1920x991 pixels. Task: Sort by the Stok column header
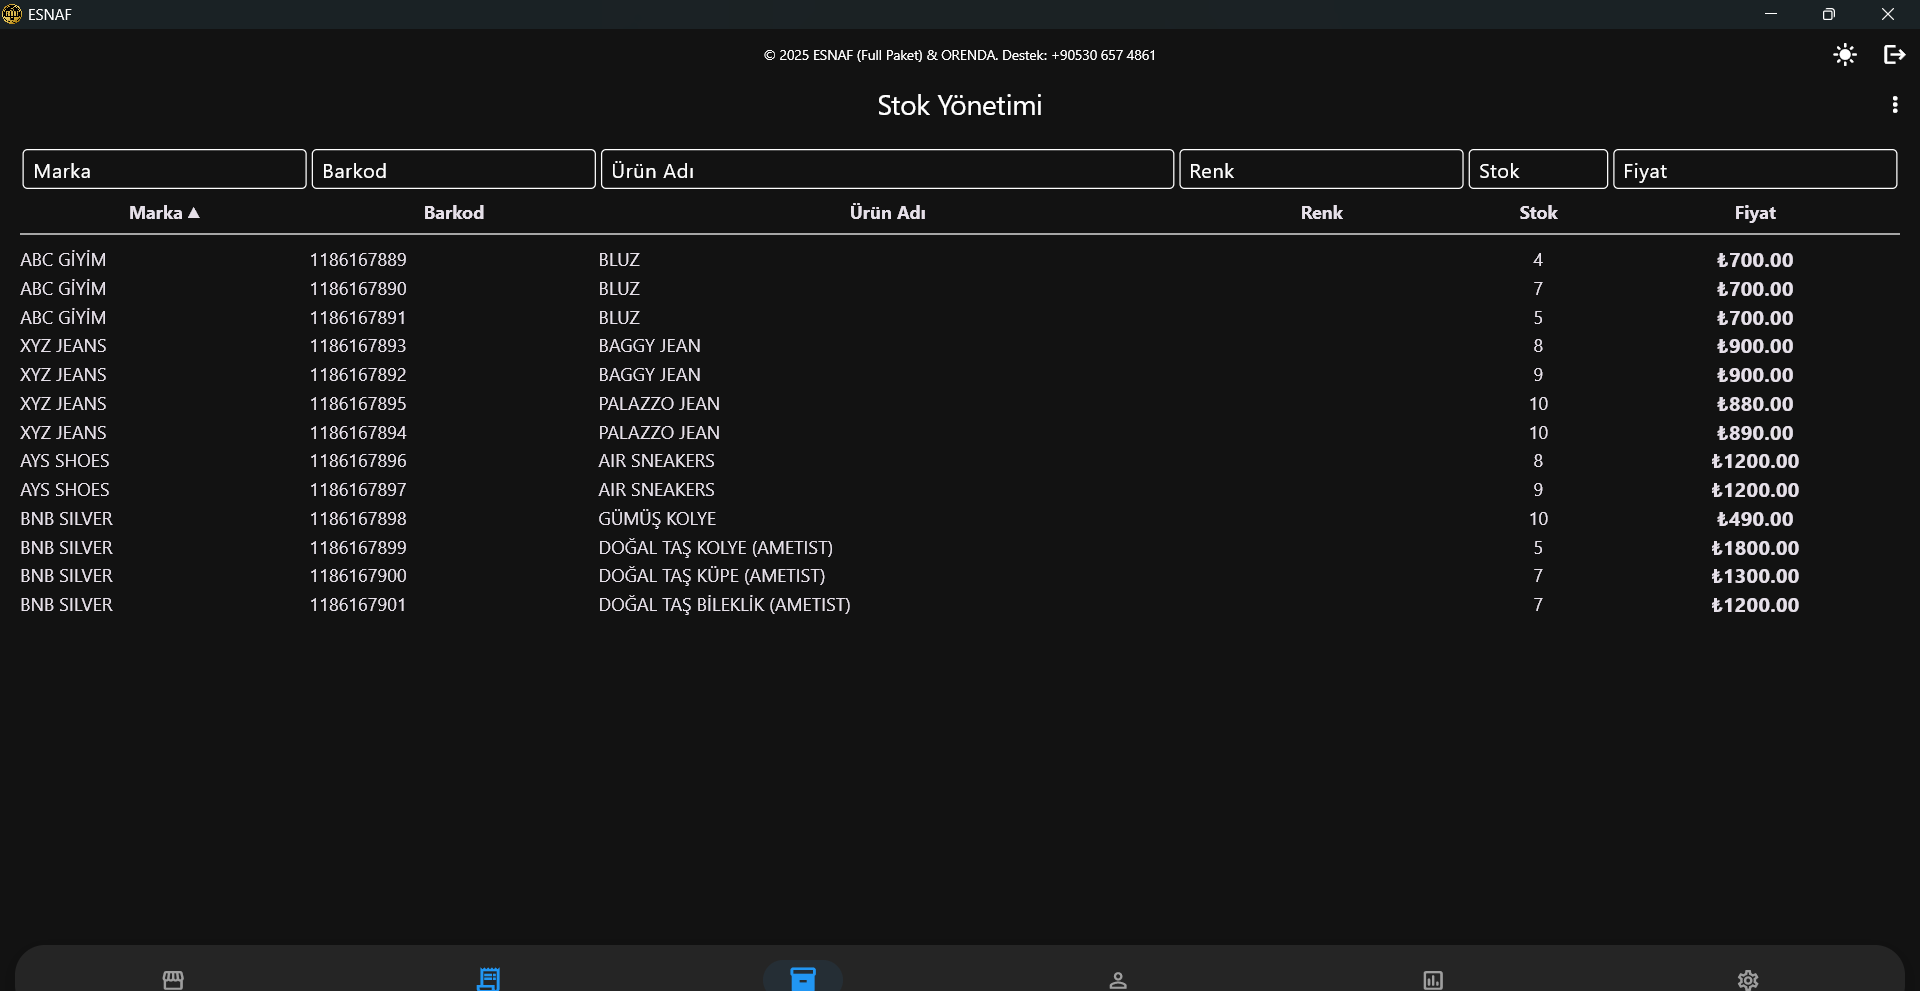pyautogui.click(x=1538, y=213)
